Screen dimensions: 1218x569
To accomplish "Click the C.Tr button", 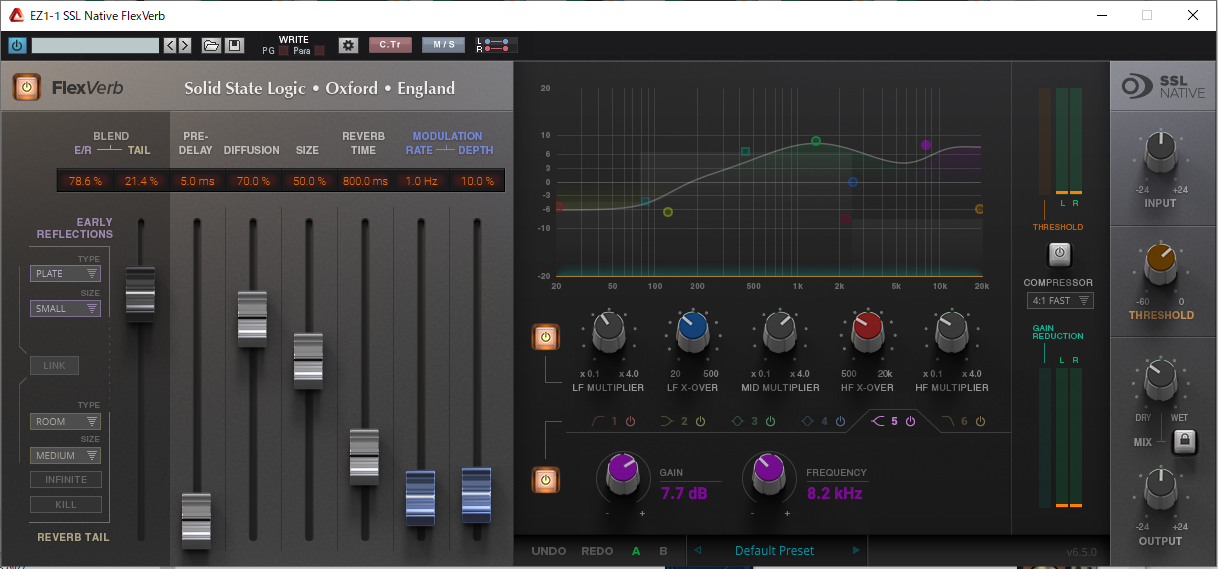I will click(x=390, y=45).
